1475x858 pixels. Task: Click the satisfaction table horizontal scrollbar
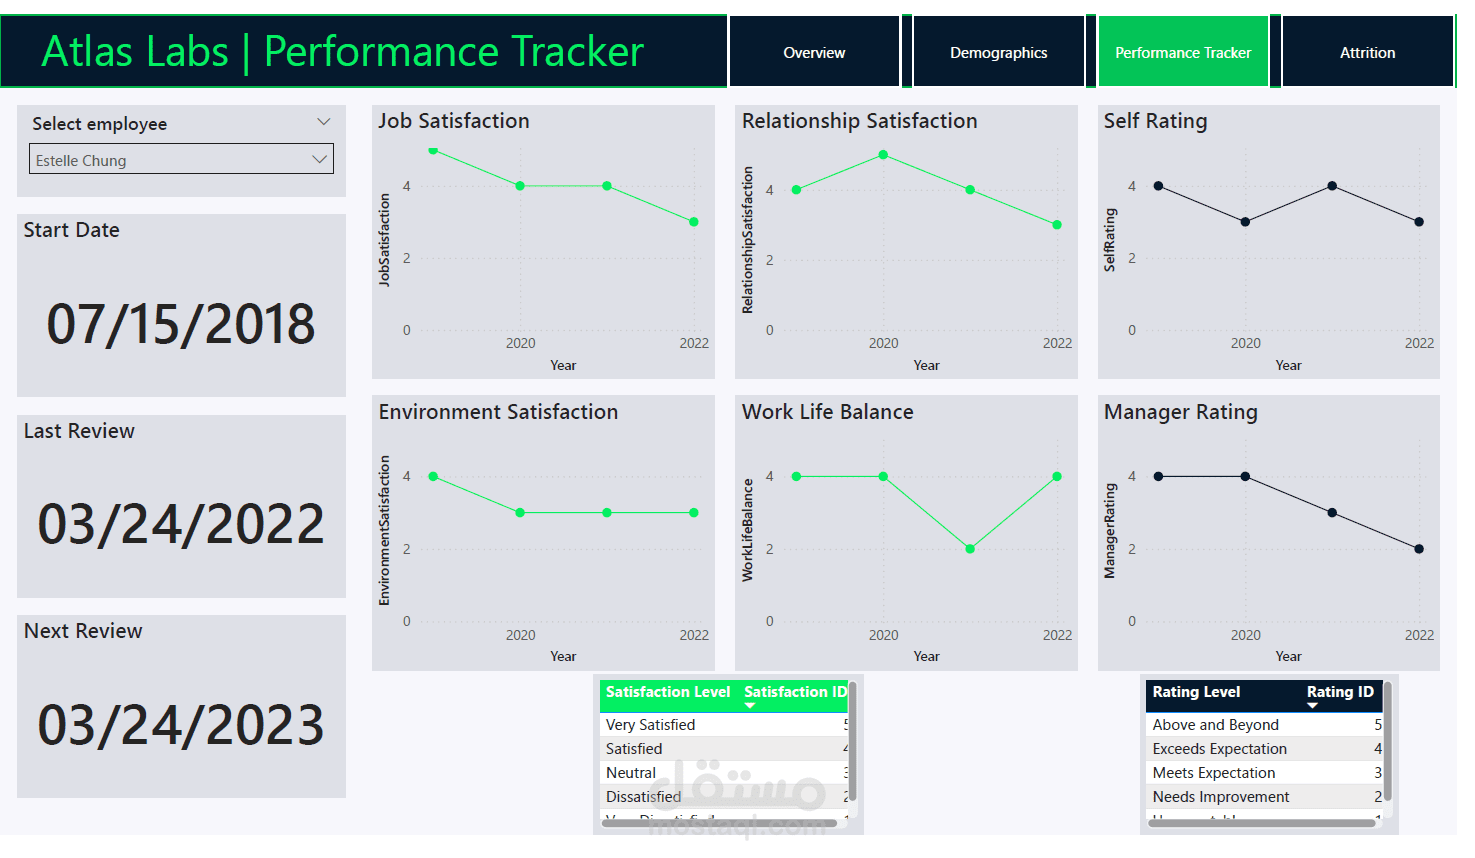click(x=720, y=824)
